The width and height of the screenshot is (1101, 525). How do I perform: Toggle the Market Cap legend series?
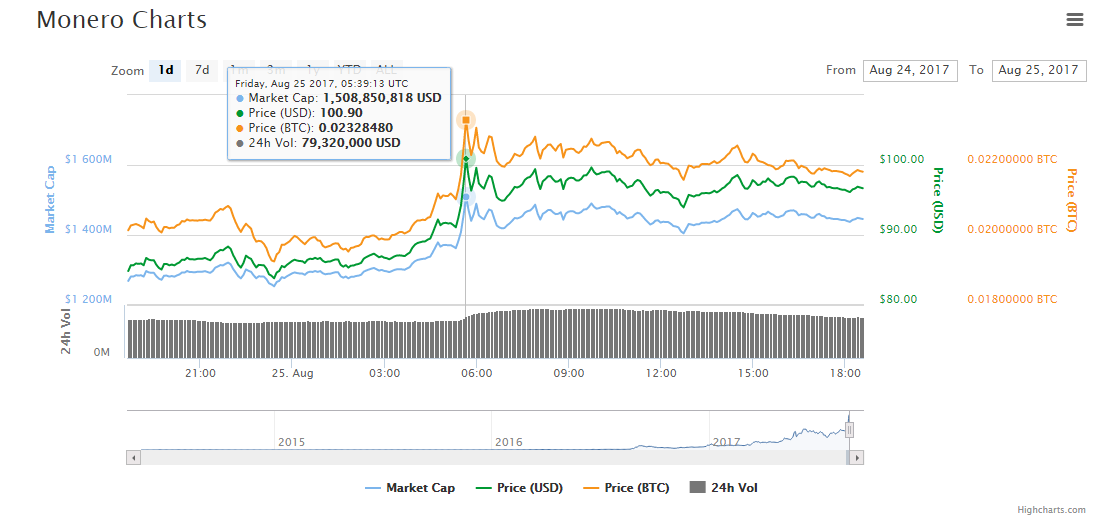pyautogui.click(x=410, y=488)
